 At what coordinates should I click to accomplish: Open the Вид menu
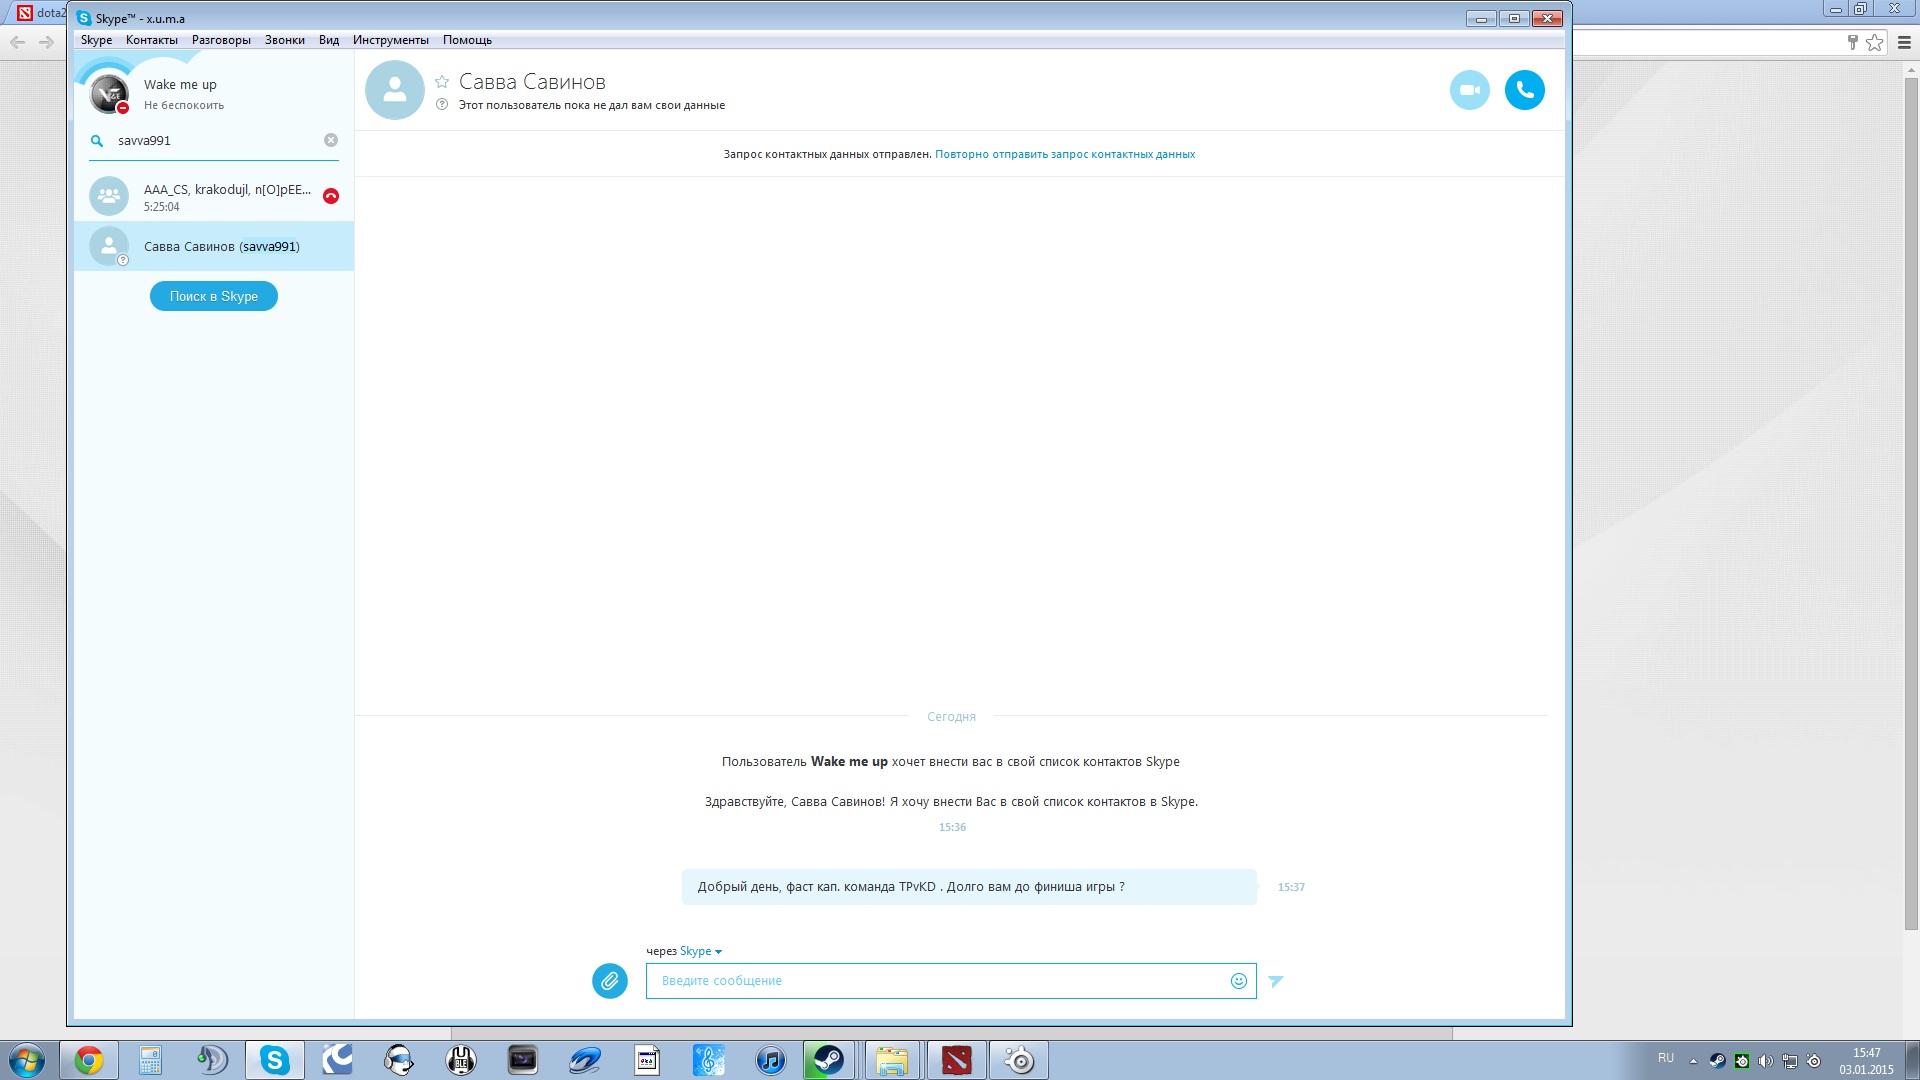[329, 40]
